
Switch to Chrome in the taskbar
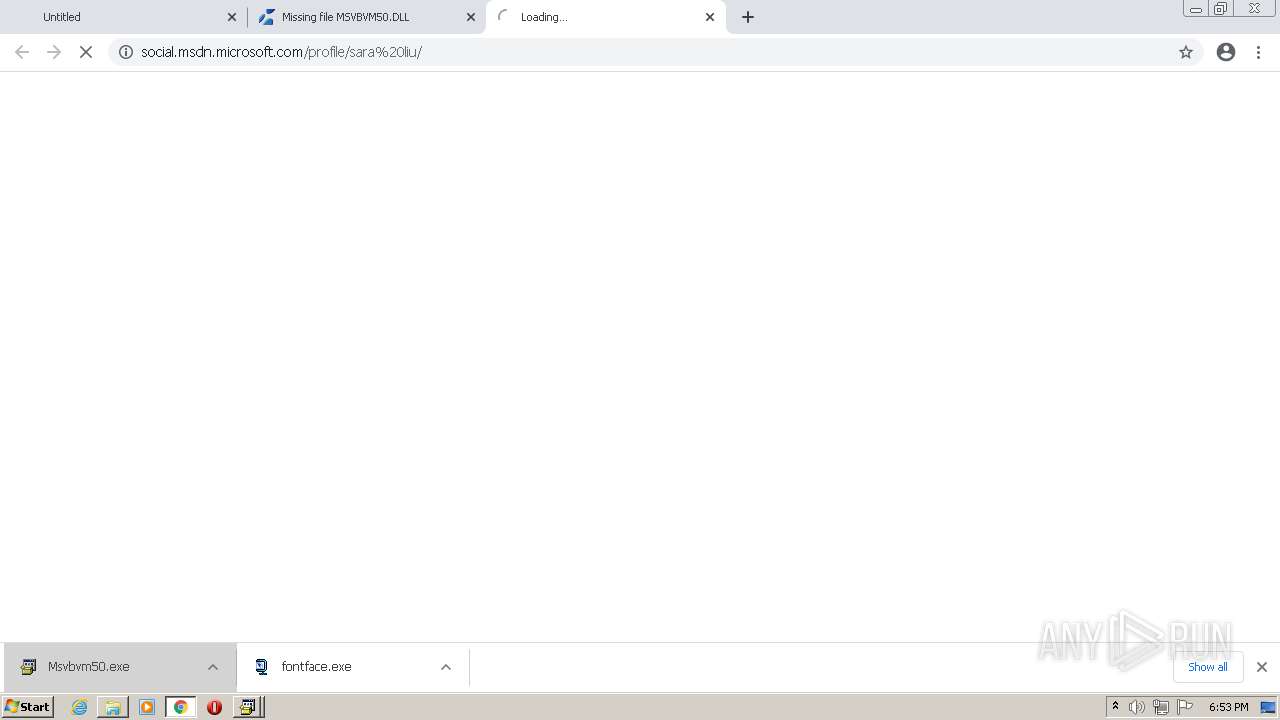[x=181, y=707]
